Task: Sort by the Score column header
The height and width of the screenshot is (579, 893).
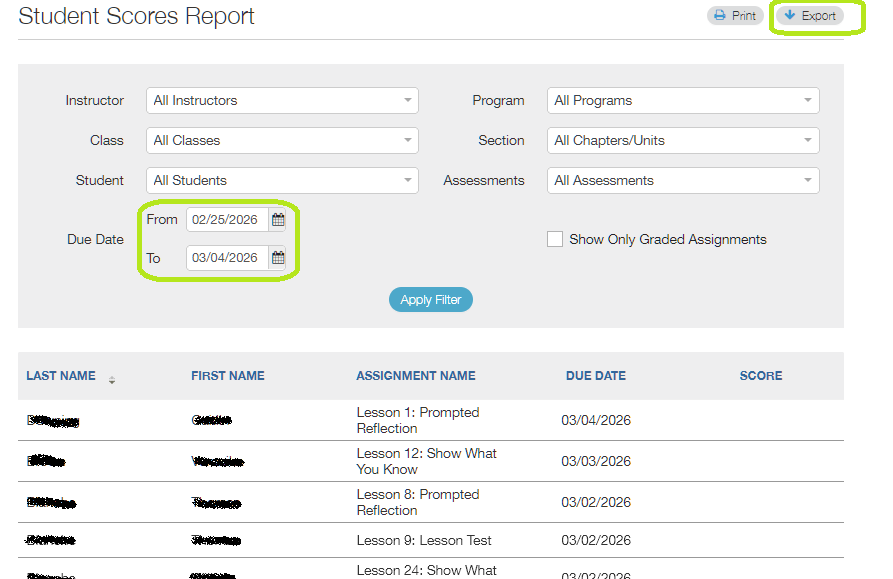Action: (x=761, y=376)
